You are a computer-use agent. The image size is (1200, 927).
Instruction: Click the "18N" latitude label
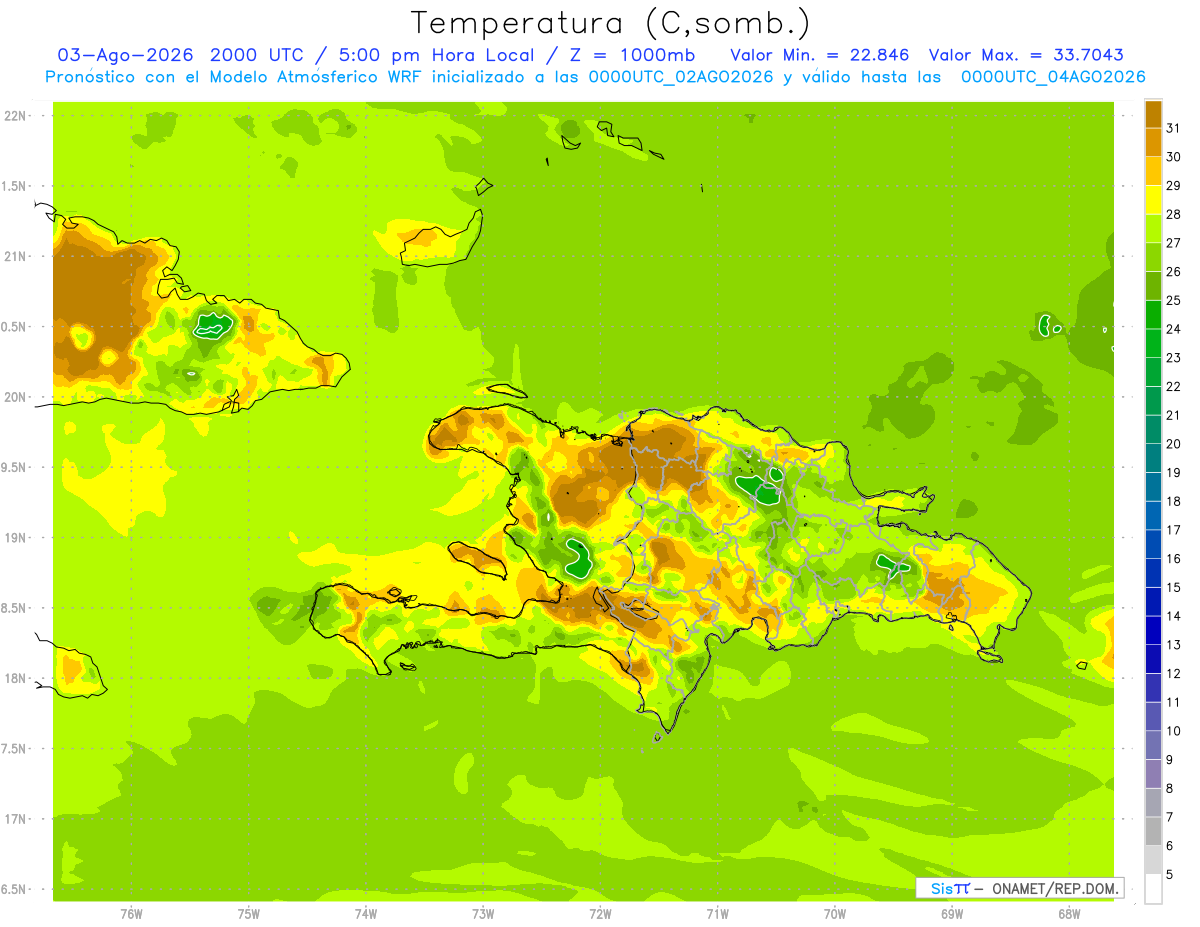[14, 678]
